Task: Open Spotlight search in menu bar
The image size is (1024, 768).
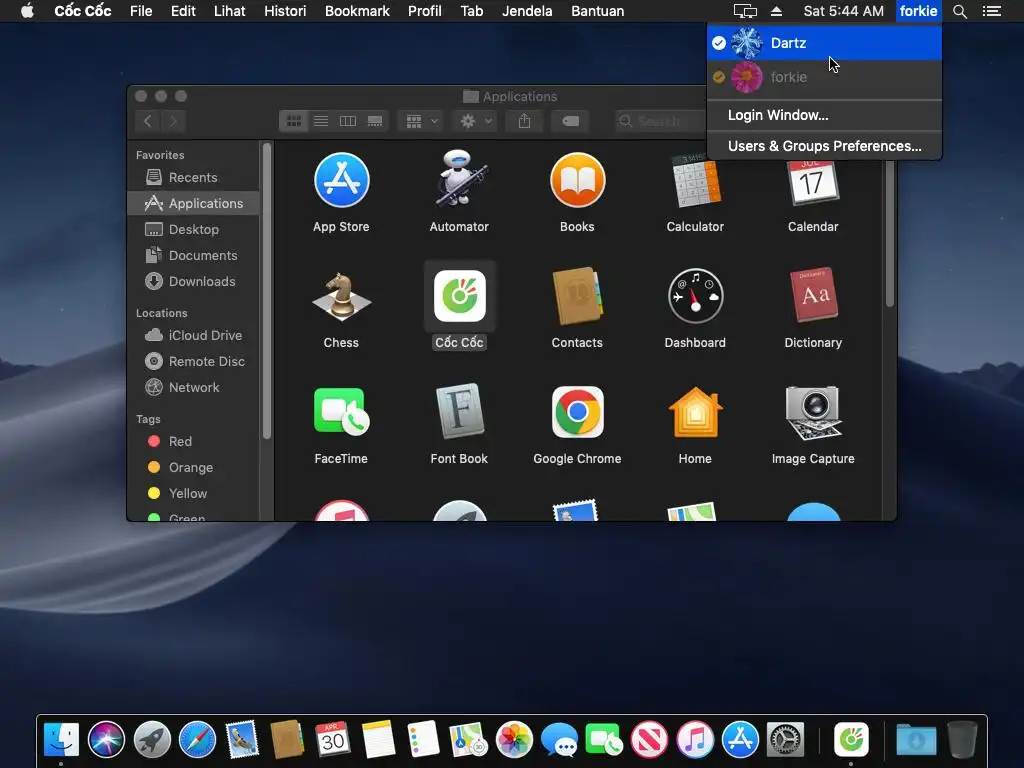Action: [959, 11]
